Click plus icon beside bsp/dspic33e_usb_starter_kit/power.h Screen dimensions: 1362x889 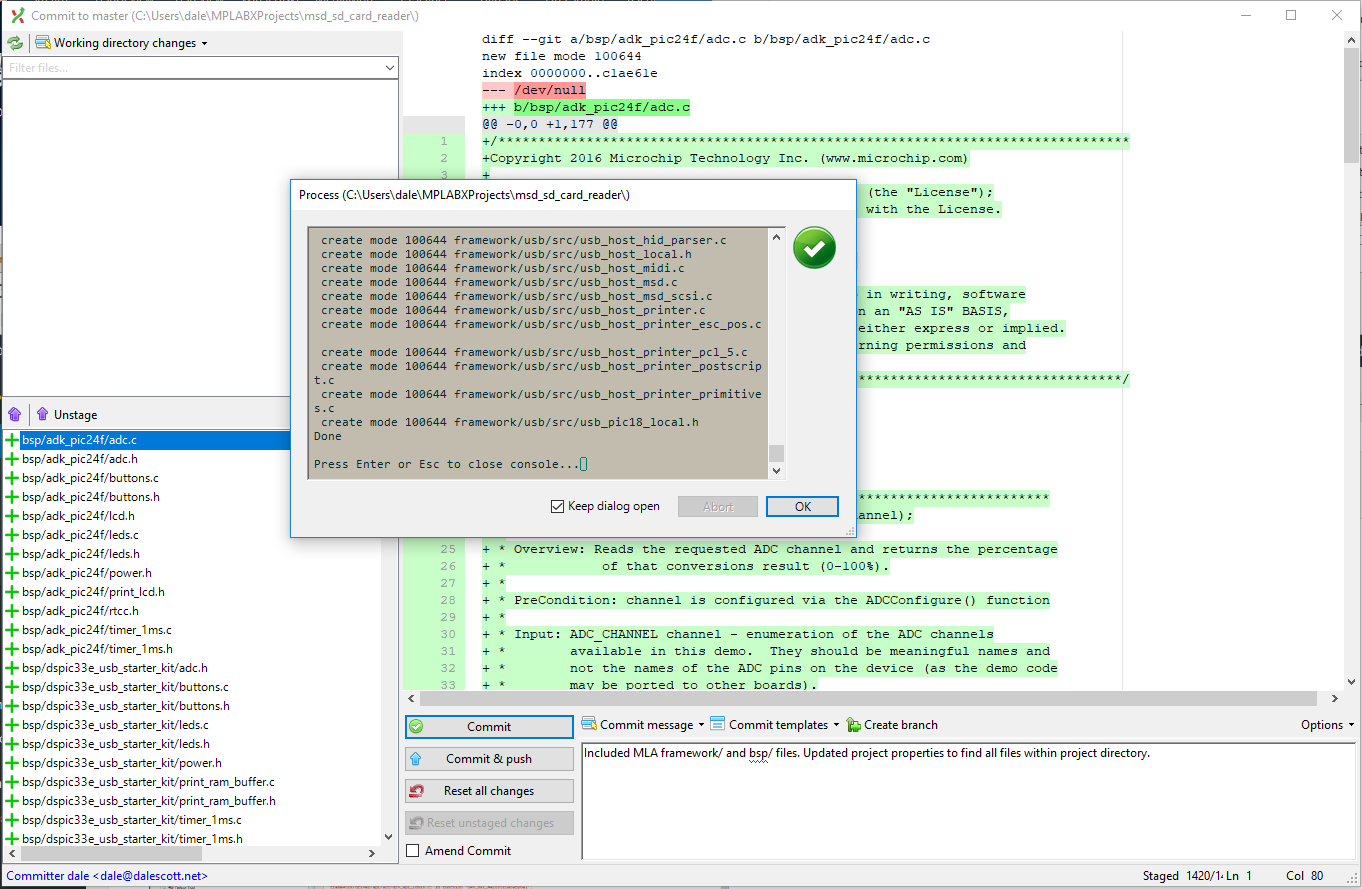tap(12, 763)
